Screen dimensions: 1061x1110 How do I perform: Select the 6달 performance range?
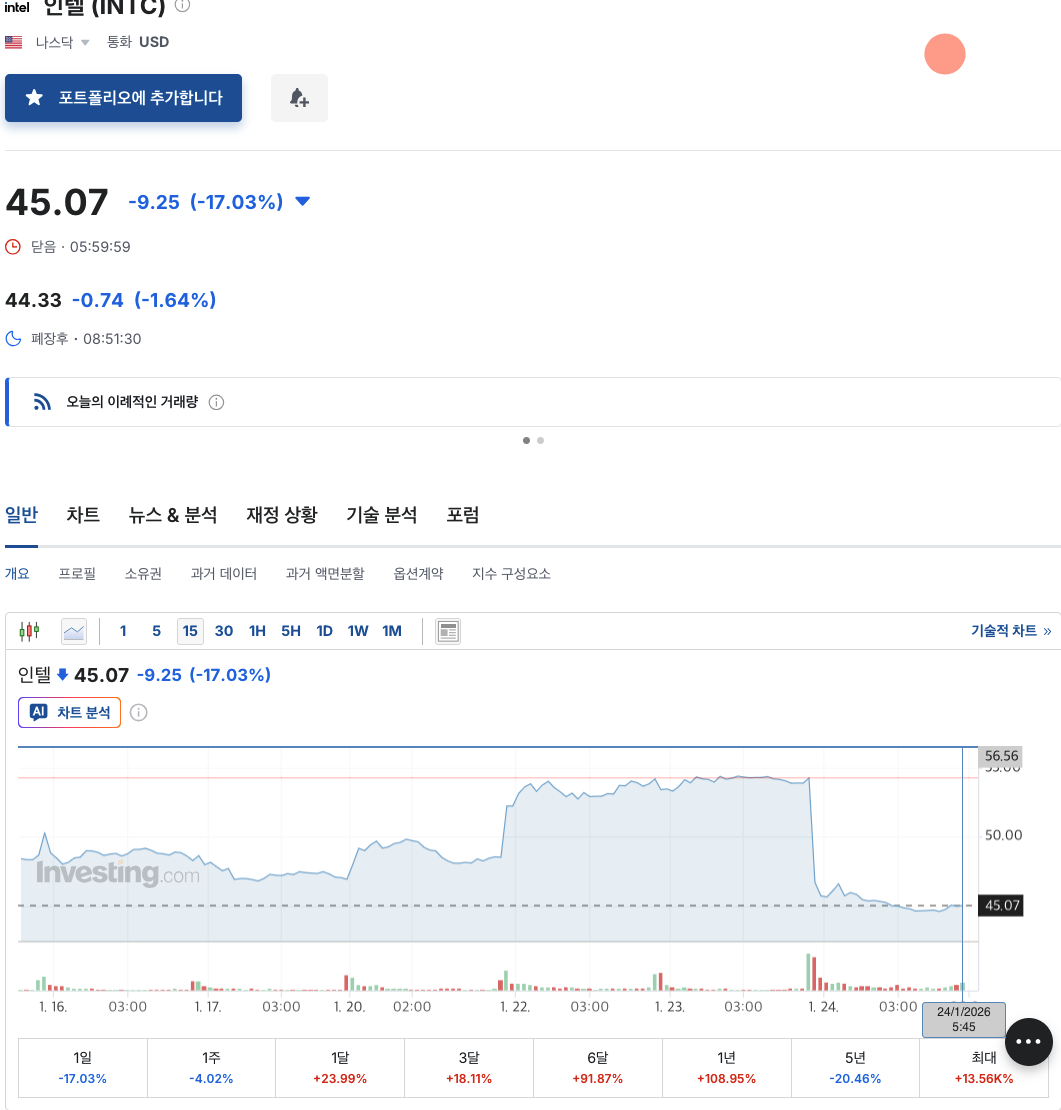coord(597,1068)
